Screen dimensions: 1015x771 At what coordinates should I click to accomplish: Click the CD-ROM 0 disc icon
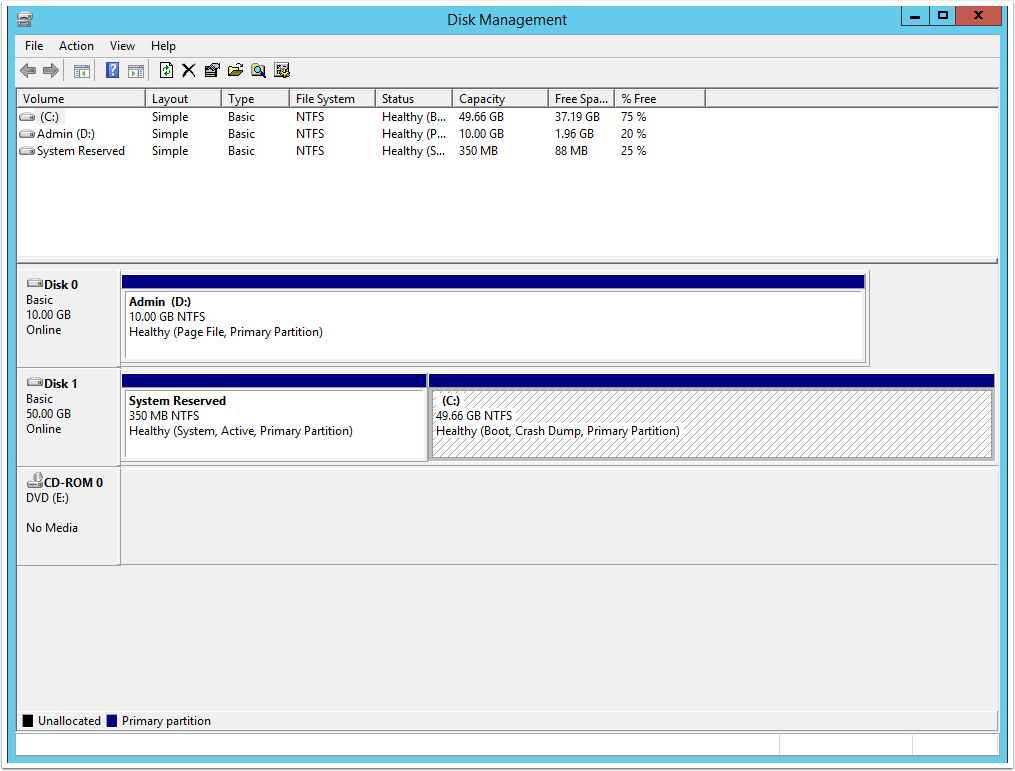35,481
